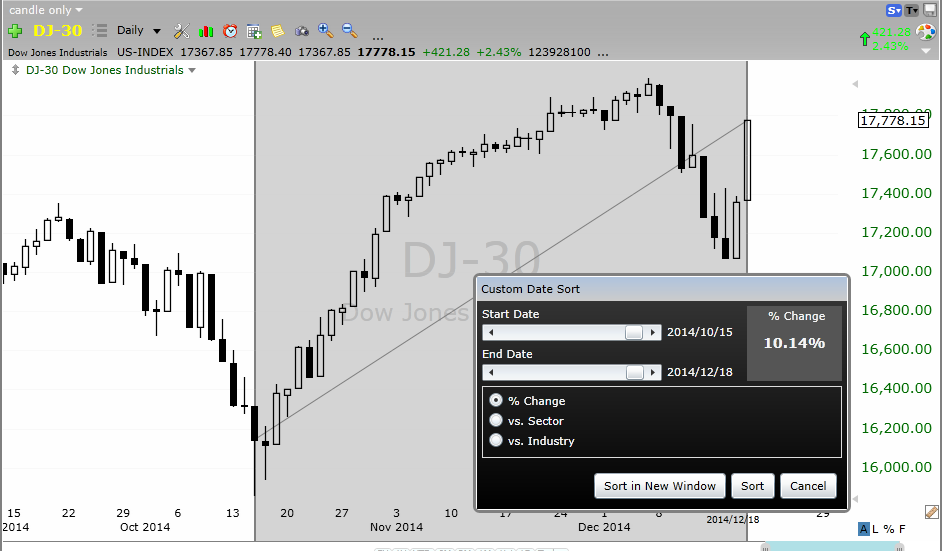The width and height of the screenshot is (942, 551).
Task: Click the Nov 2014 time axis label
Action: tap(397, 527)
